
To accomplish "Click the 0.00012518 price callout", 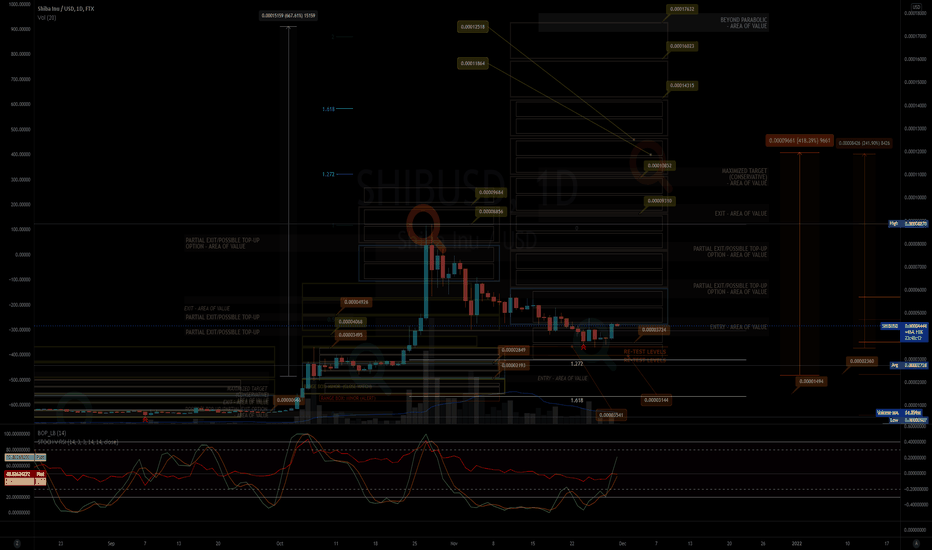I will pos(473,27).
